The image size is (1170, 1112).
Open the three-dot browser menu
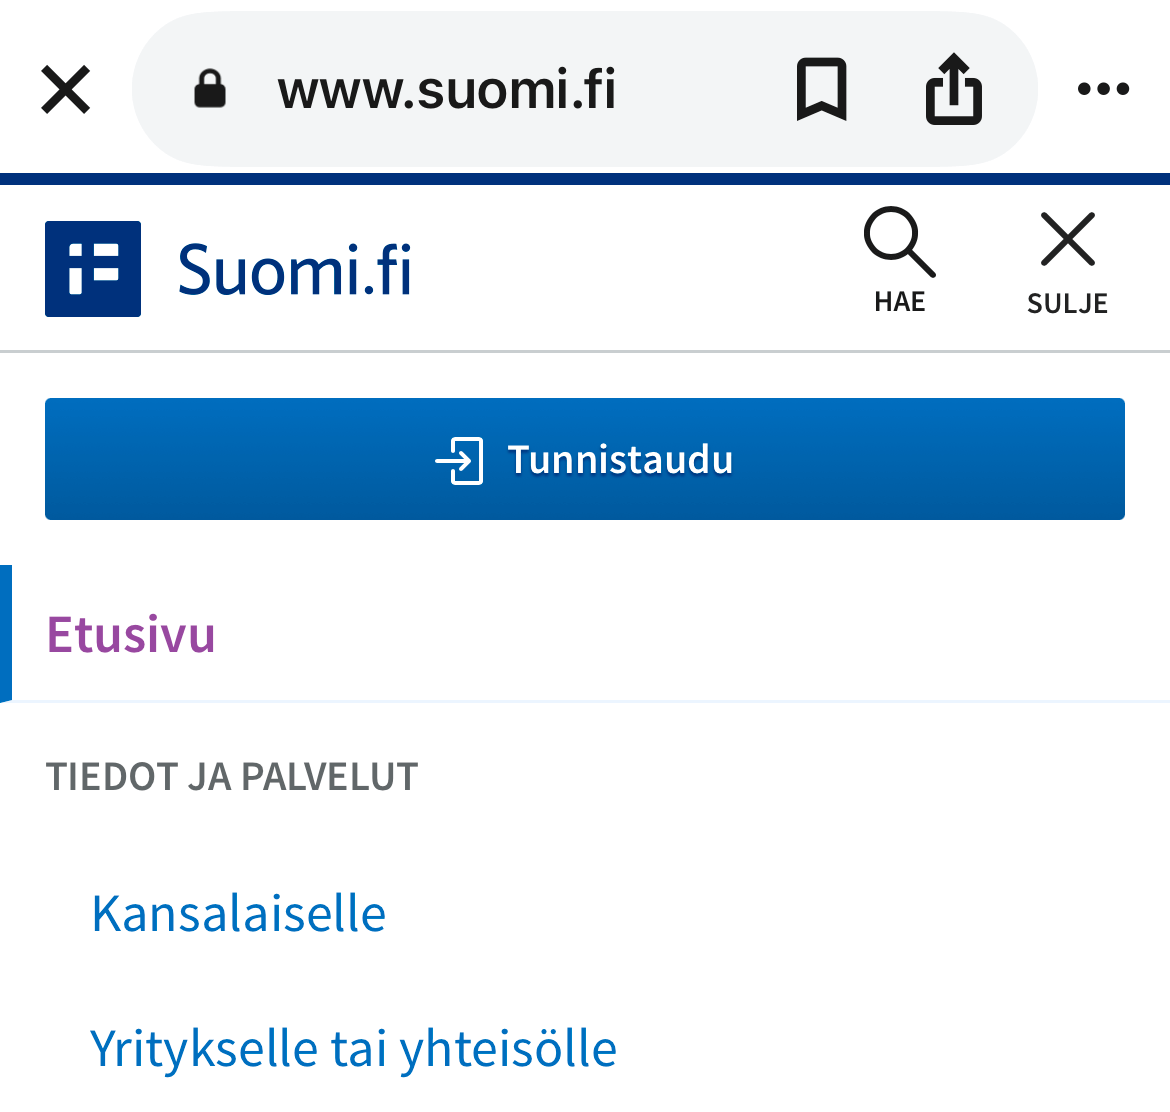[x=1103, y=88]
